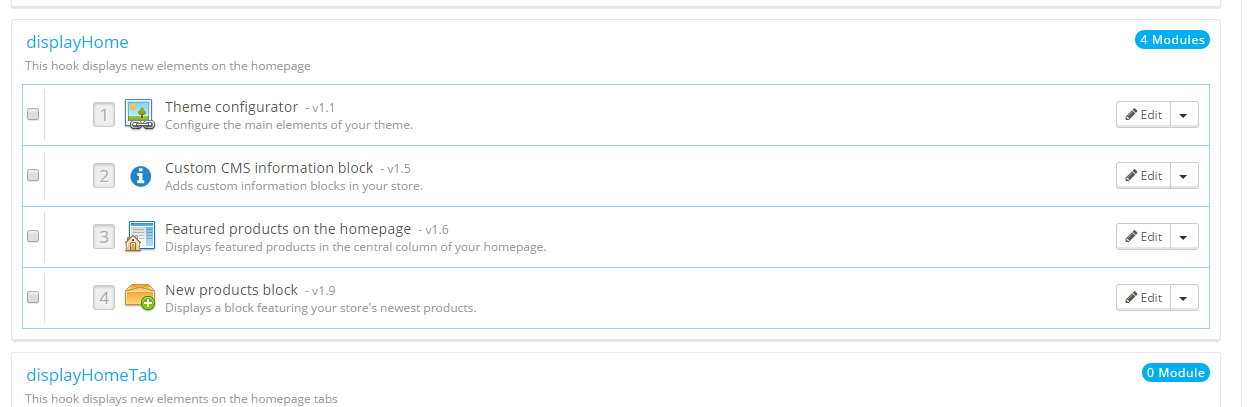
Task: Open the displayHome hook link
Action: 77,42
